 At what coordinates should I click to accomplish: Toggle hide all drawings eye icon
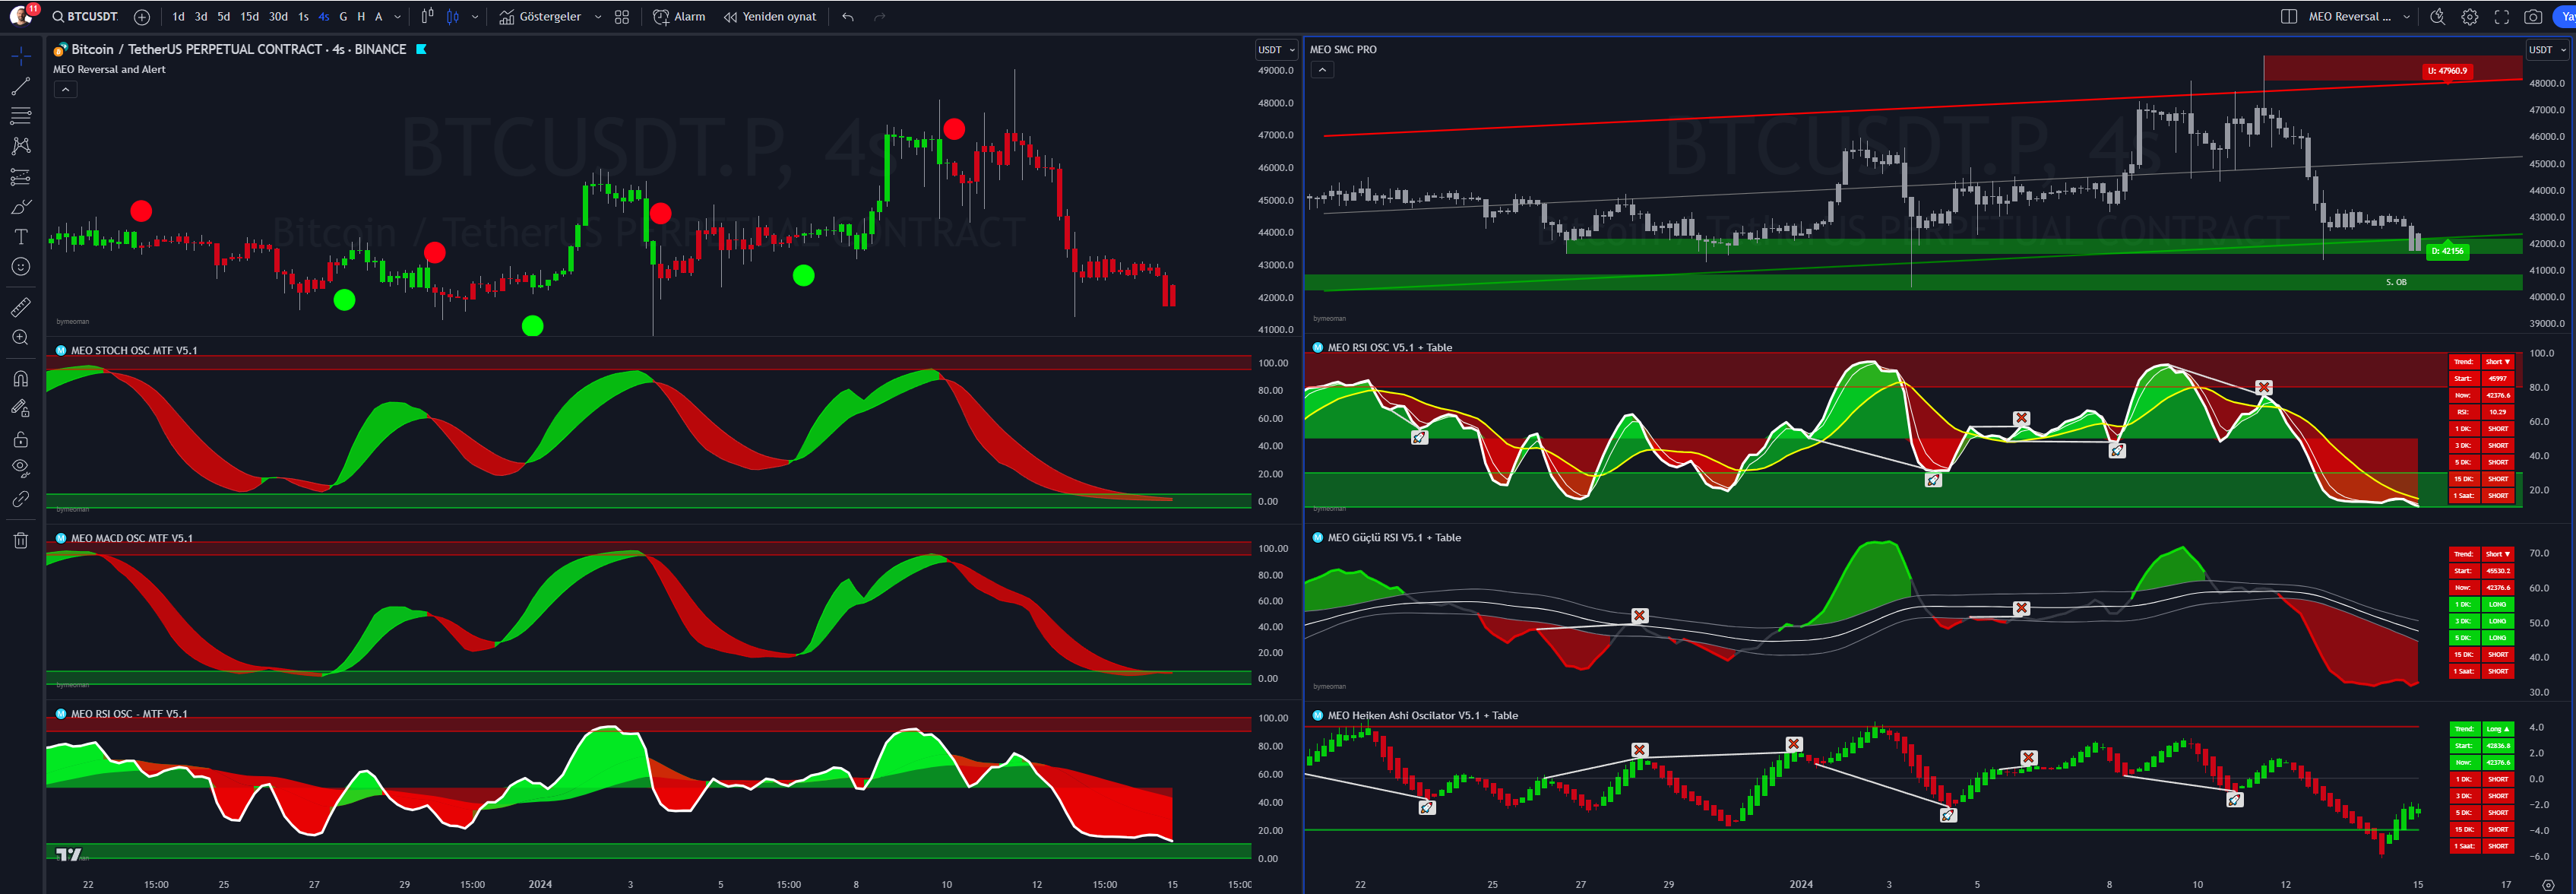coord(20,468)
